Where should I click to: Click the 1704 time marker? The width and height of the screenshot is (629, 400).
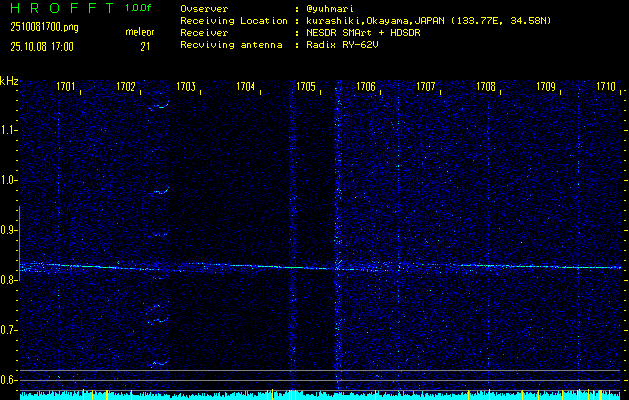(x=246, y=86)
